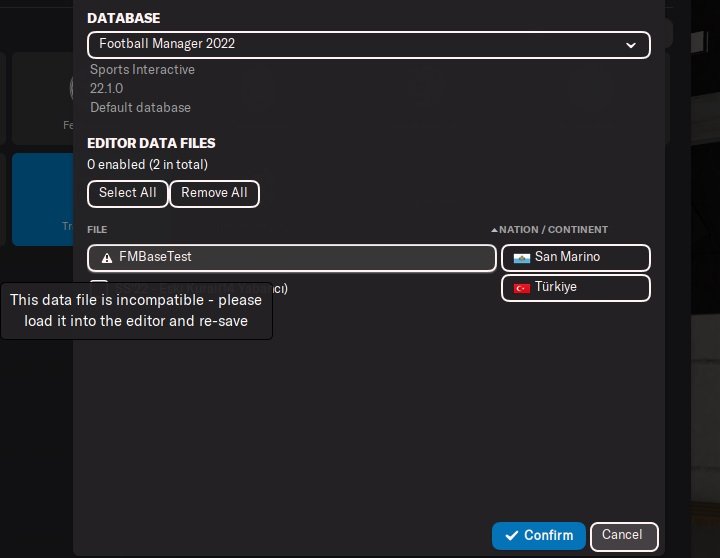Click the '0 enabled (2 in total)' text

click(x=147, y=164)
